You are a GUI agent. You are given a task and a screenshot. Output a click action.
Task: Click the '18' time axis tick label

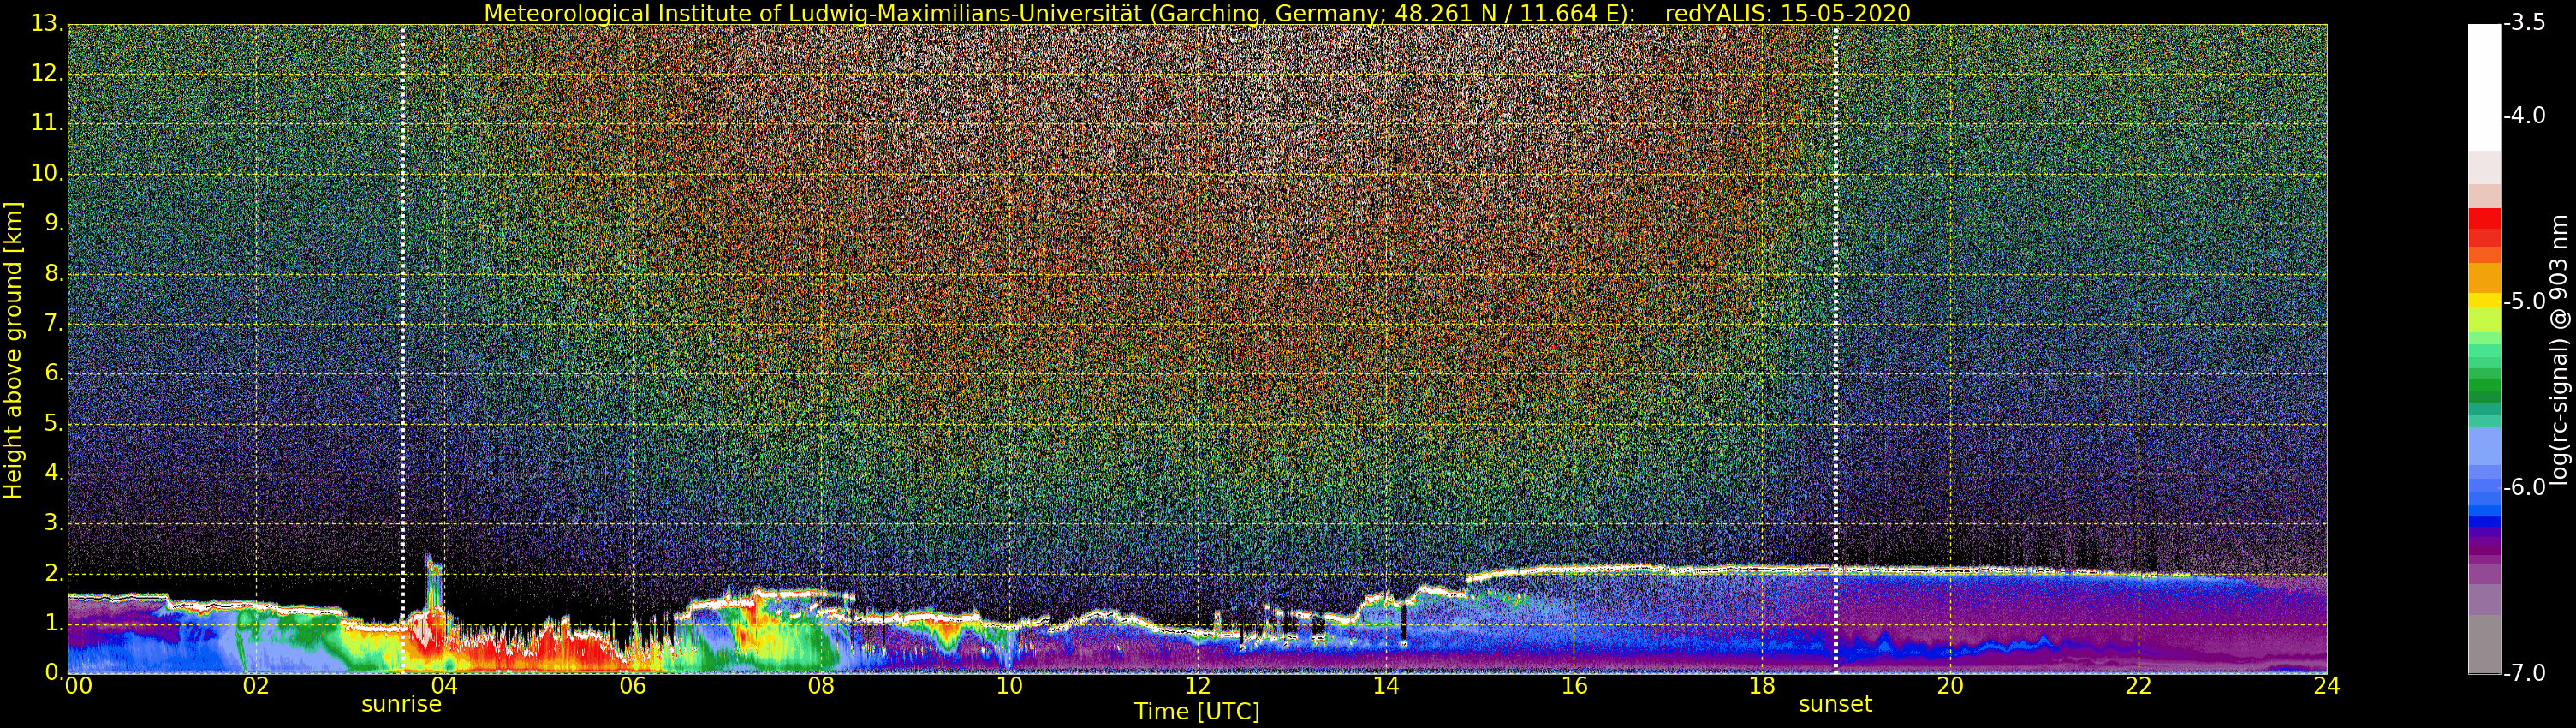coord(1762,686)
